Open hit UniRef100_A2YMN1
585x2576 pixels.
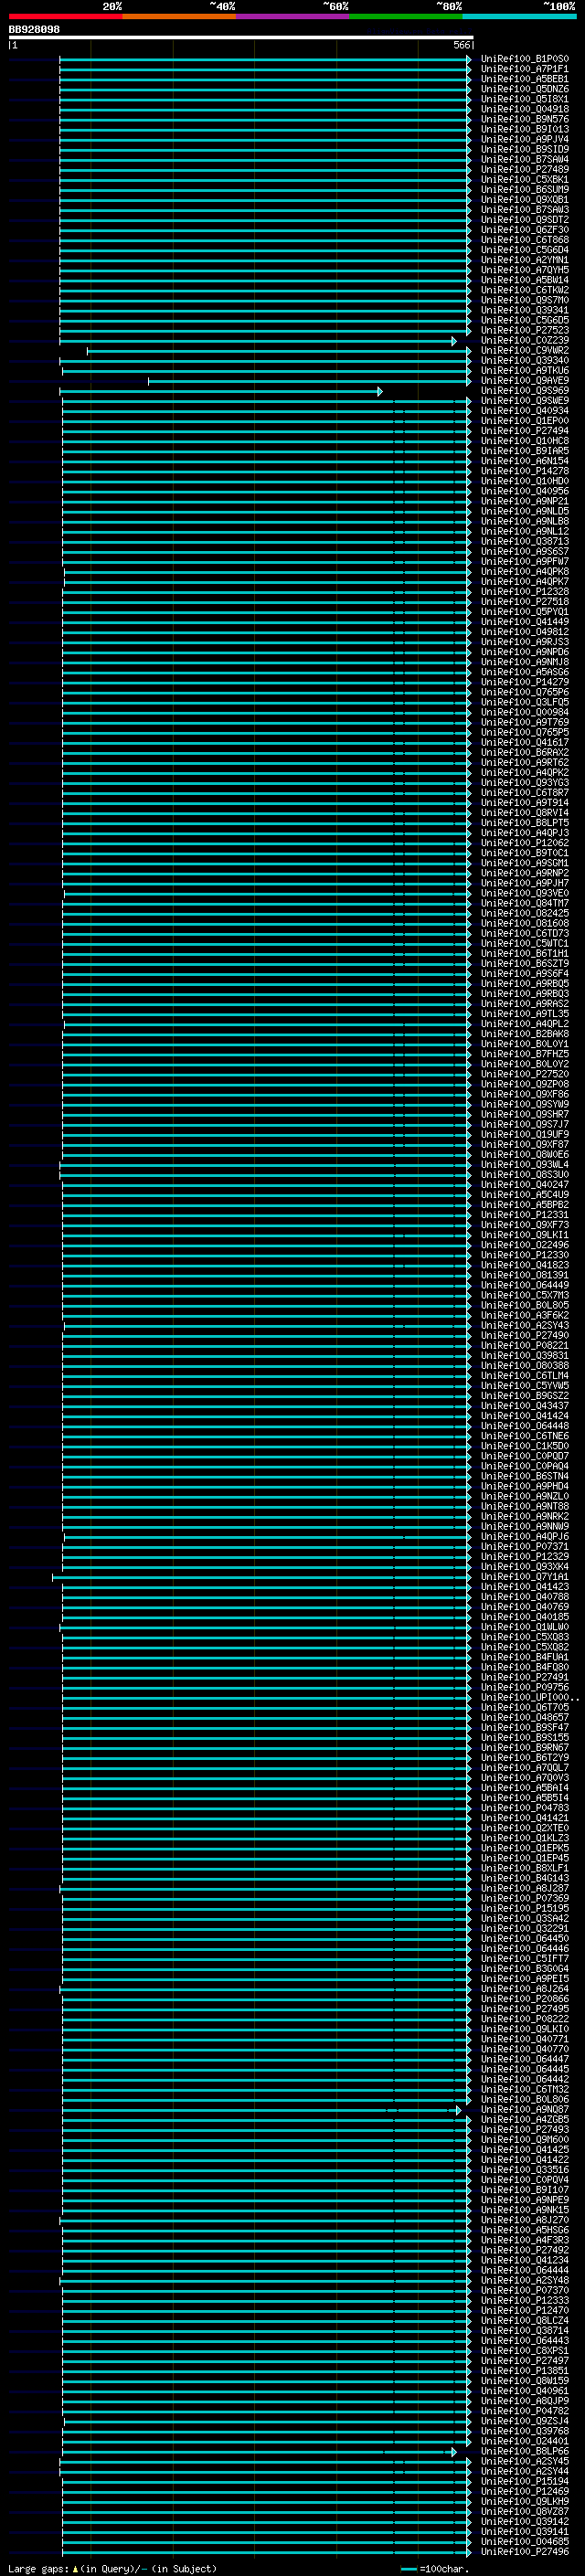point(524,260)
